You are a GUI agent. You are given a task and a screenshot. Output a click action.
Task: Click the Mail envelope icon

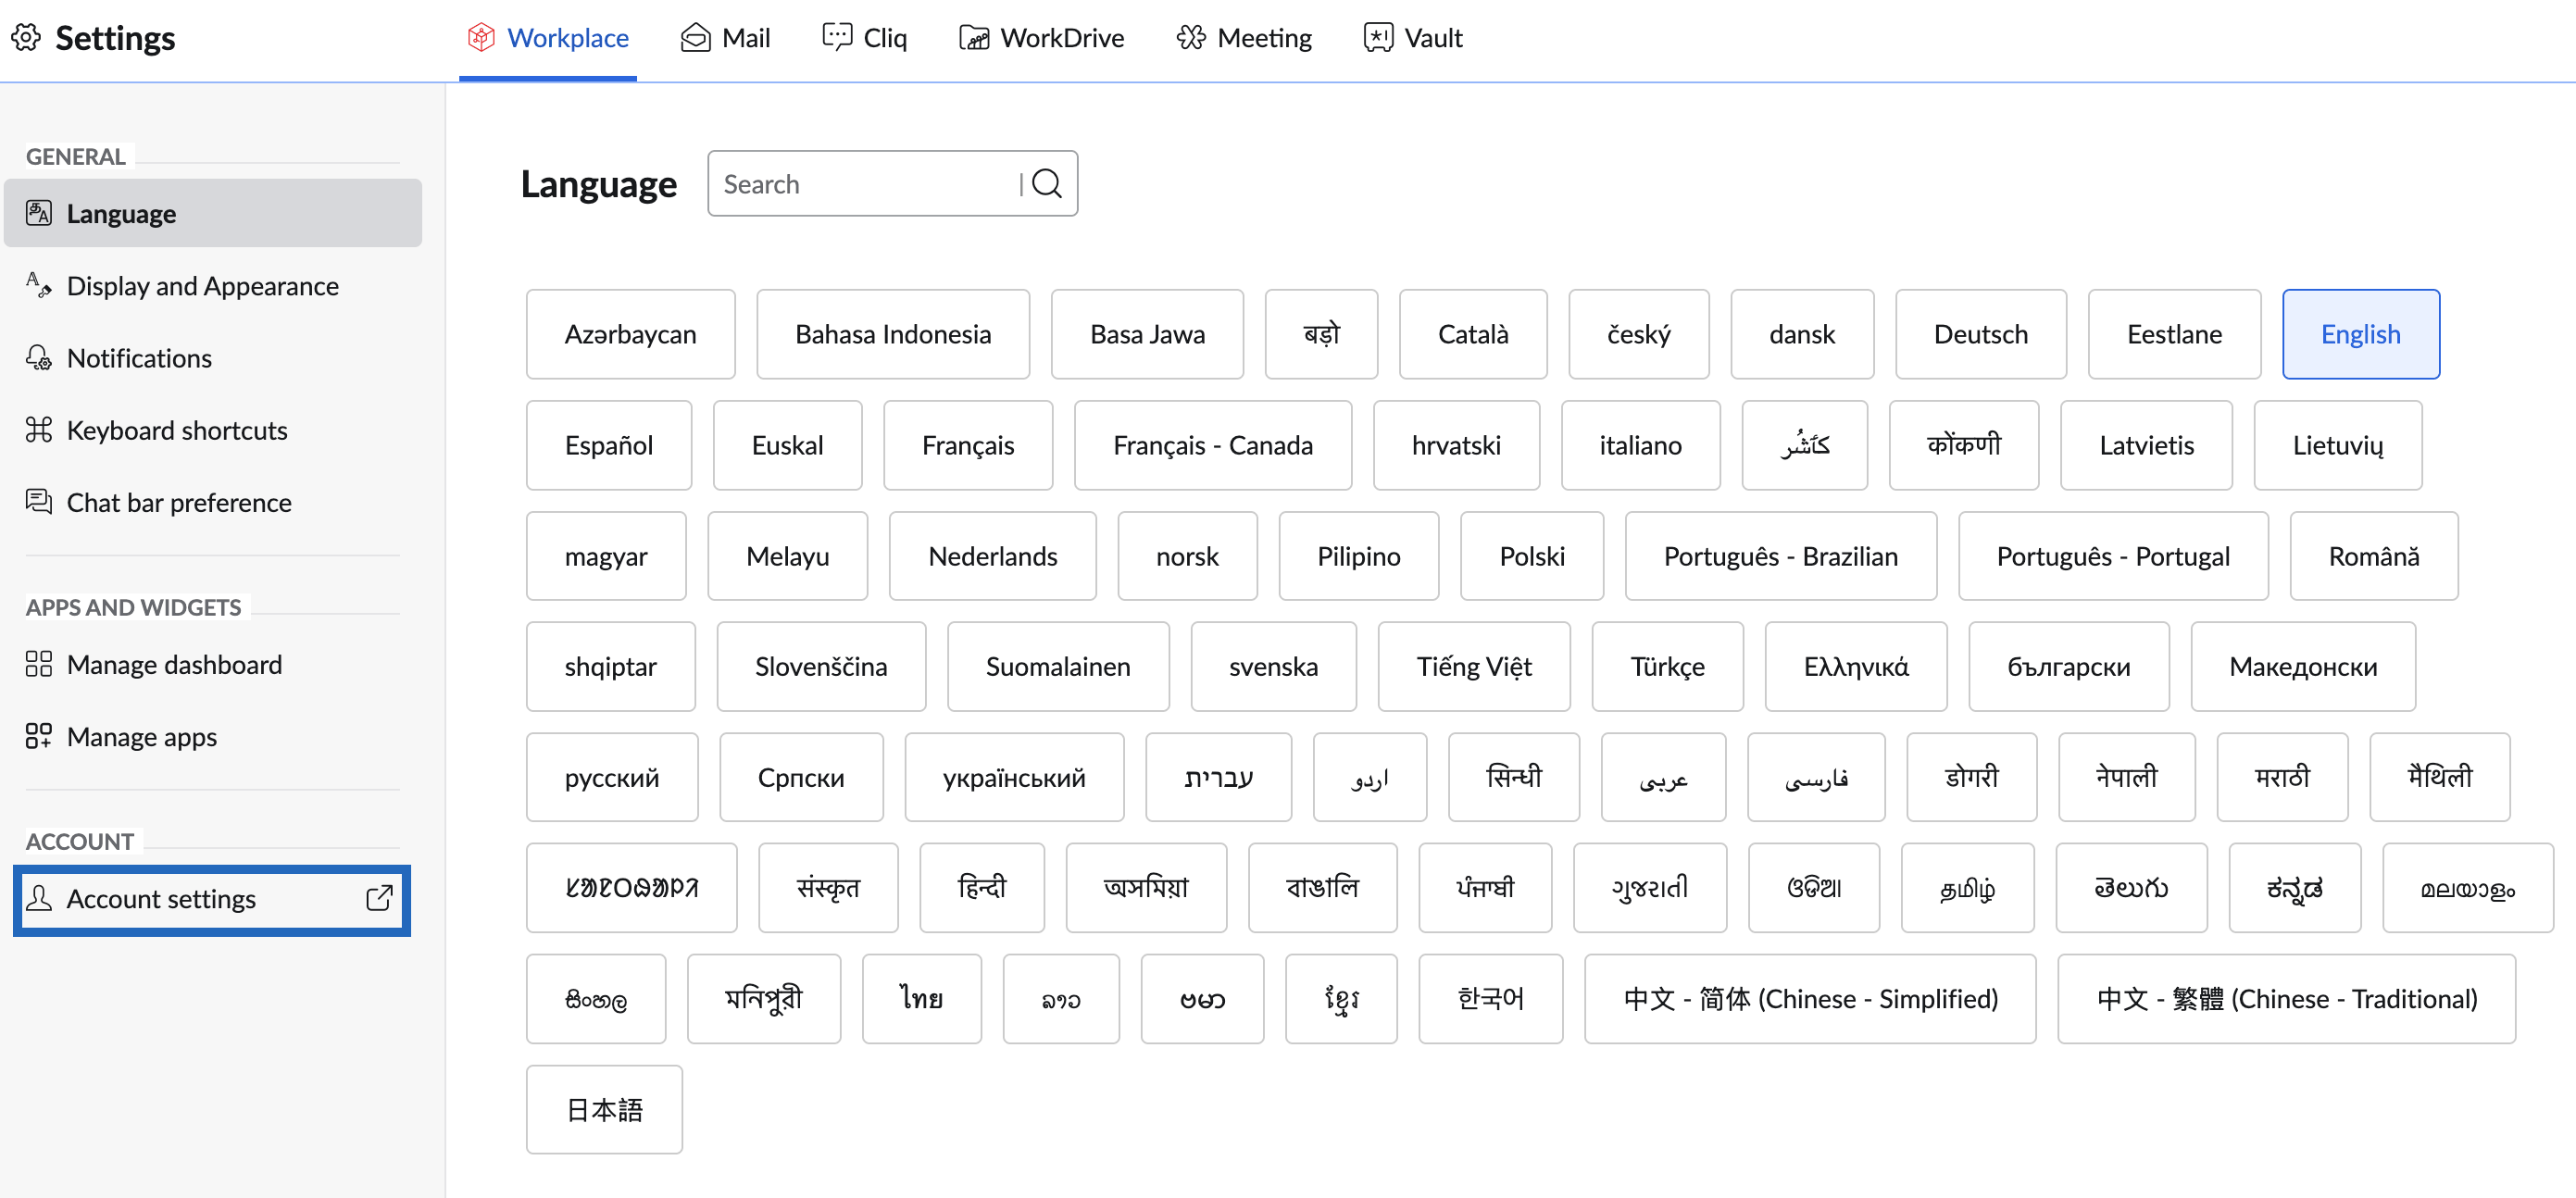[x=695, y=38]
